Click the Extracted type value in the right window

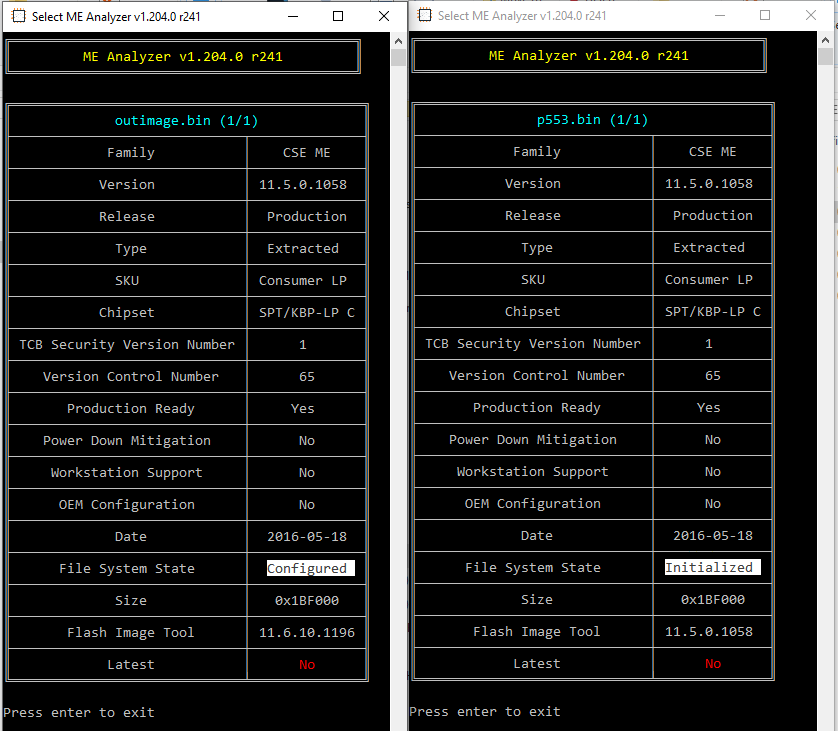709,247
